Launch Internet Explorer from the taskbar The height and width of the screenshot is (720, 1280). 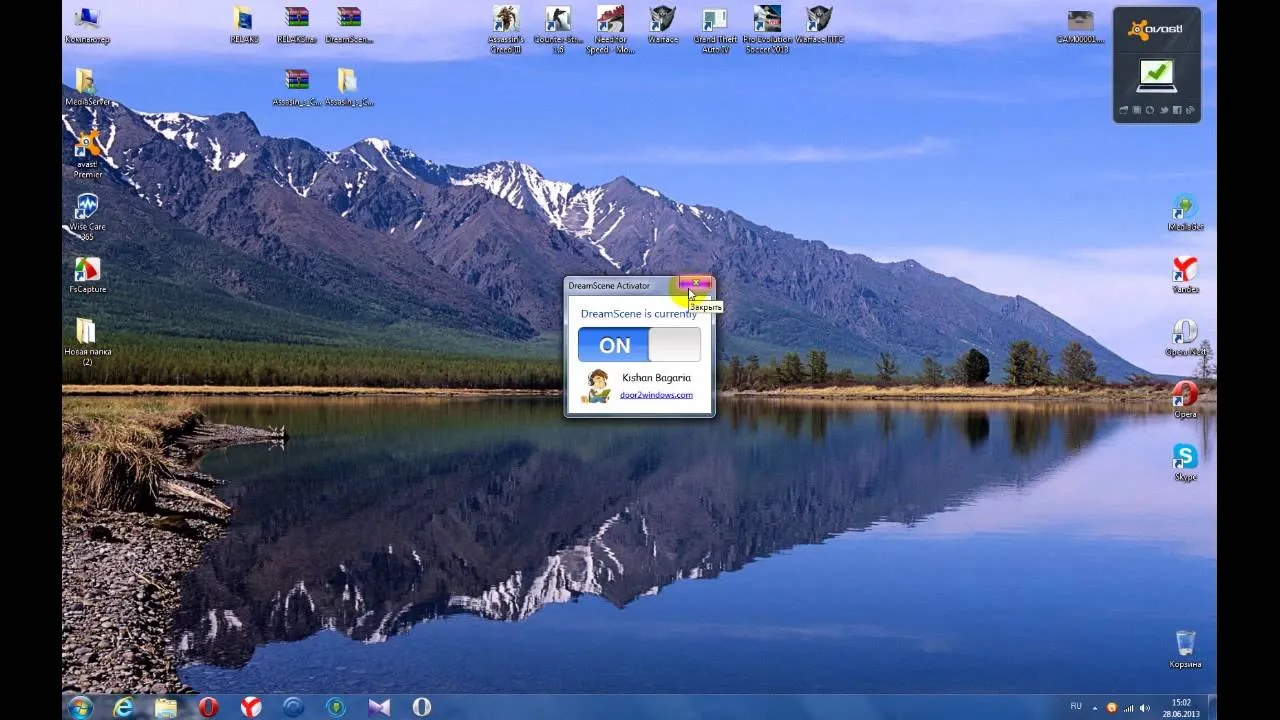[x=124, y=707]
